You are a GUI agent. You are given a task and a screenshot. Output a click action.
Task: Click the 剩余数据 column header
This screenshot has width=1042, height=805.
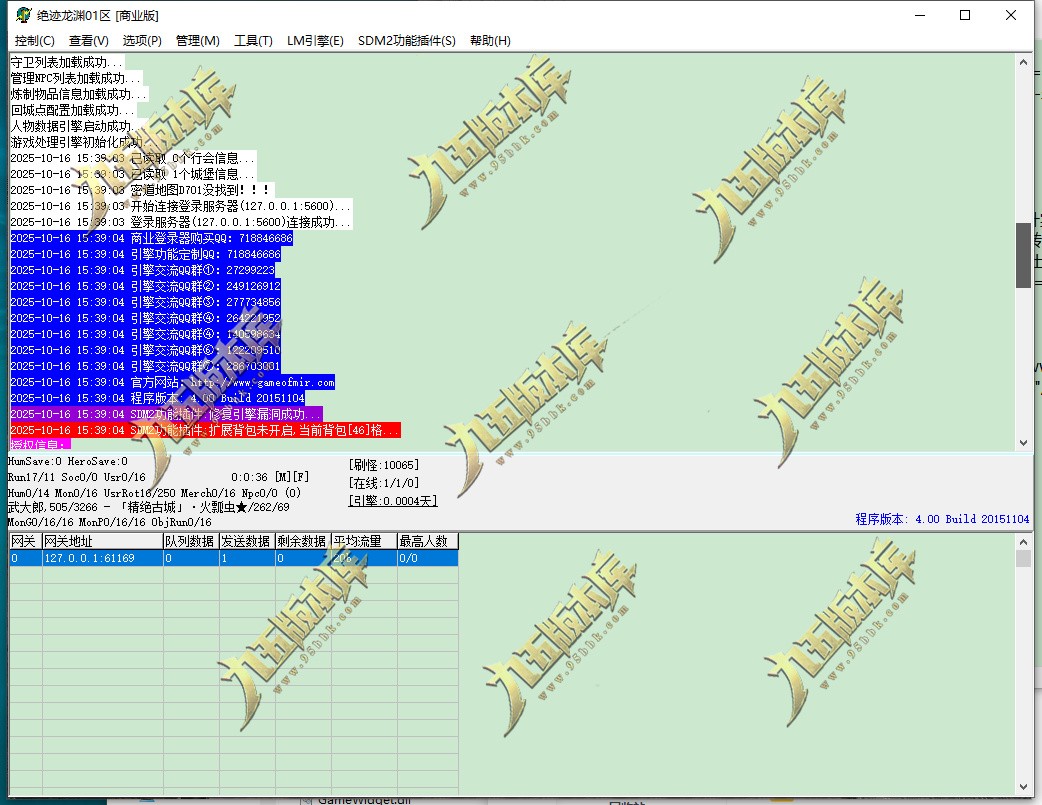coord(304,541)
